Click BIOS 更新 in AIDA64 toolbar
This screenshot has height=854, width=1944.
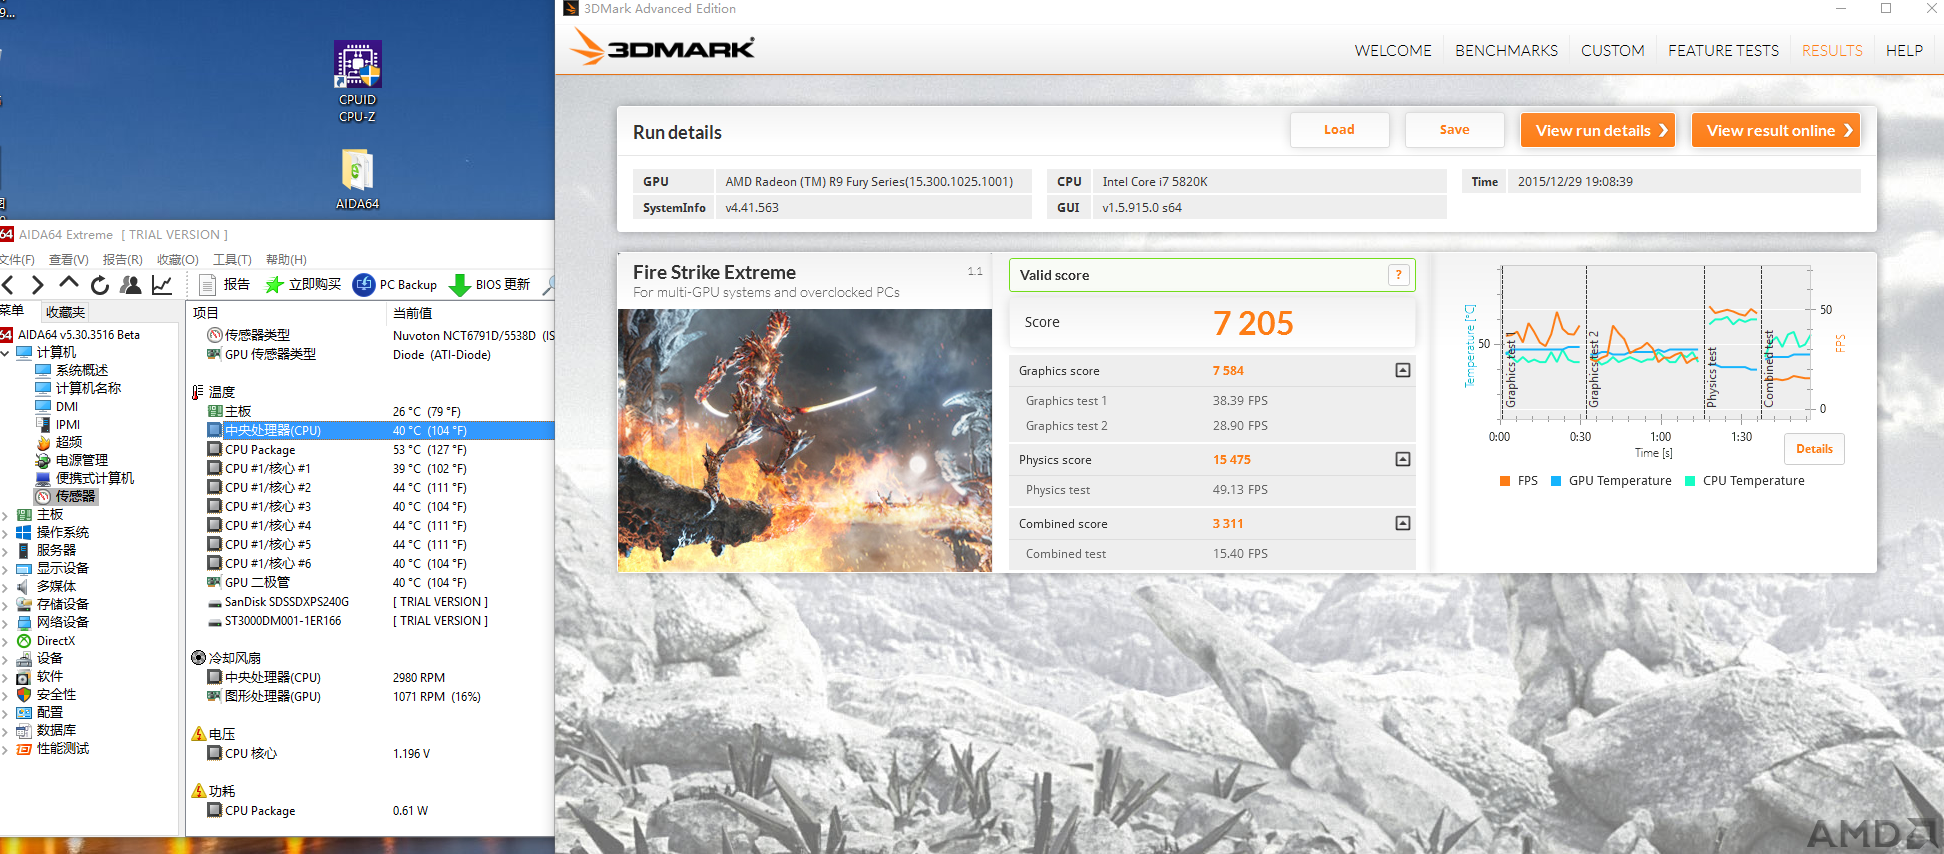point(490,285)
